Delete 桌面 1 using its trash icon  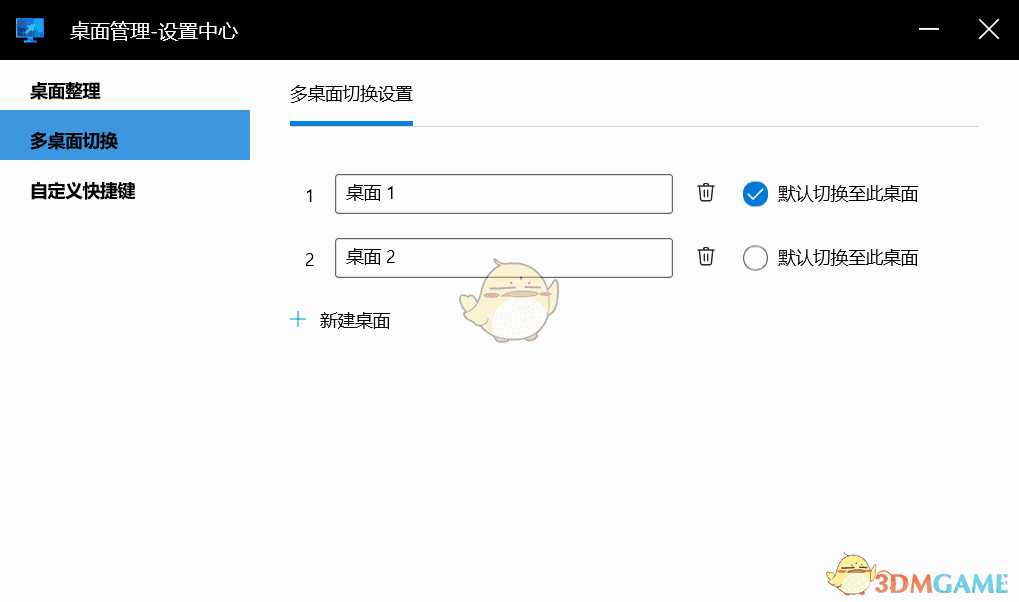(x=705, y=193)
